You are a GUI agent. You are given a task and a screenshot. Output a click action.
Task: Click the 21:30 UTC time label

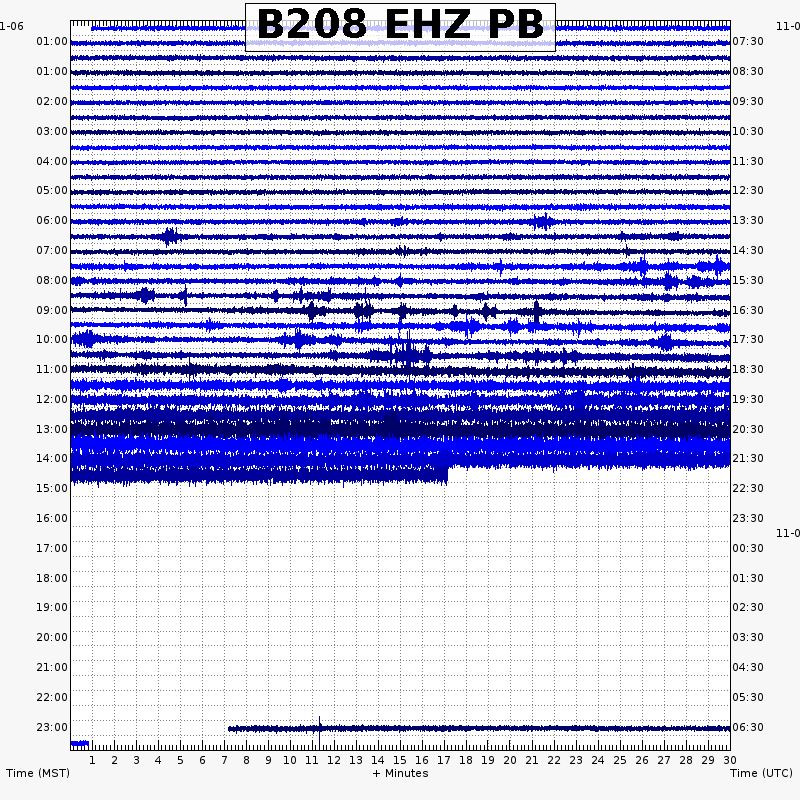point(748,458)
